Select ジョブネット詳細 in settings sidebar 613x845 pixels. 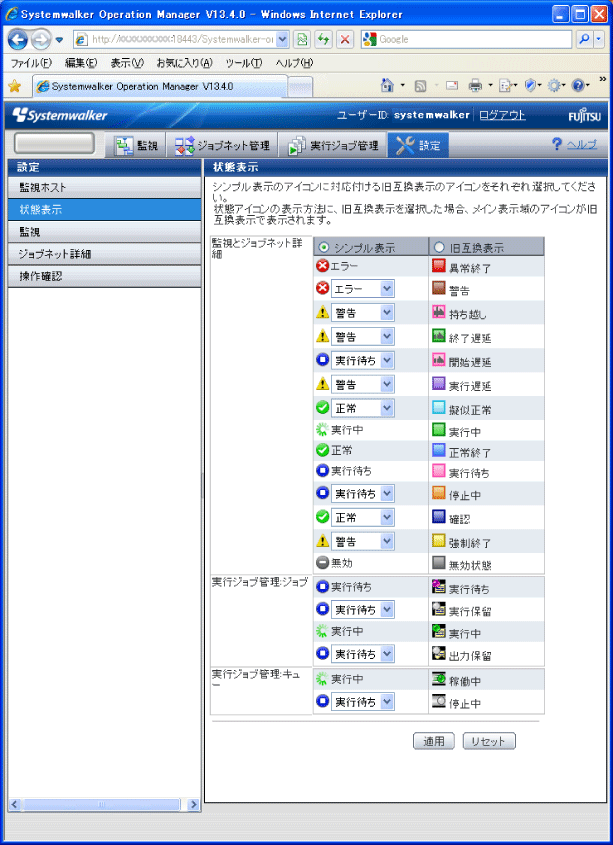point(105,254)
